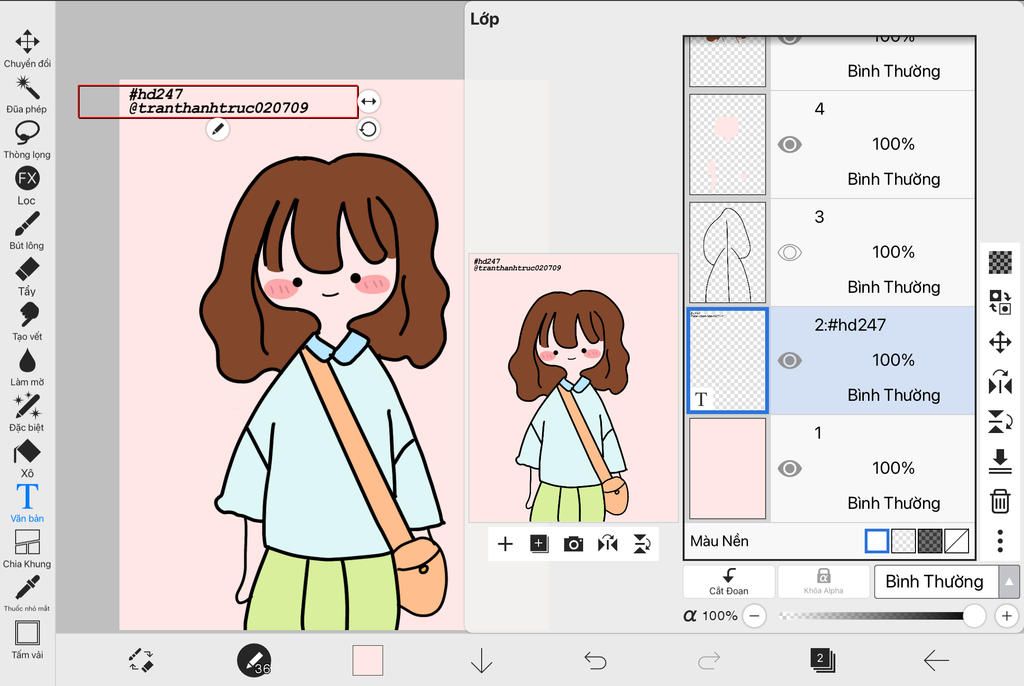Image resolution: width=1024 pixels, height=686 pixels.
Task: Tap the Khóa Alpha lock button
Action: (x=824, y=581)
